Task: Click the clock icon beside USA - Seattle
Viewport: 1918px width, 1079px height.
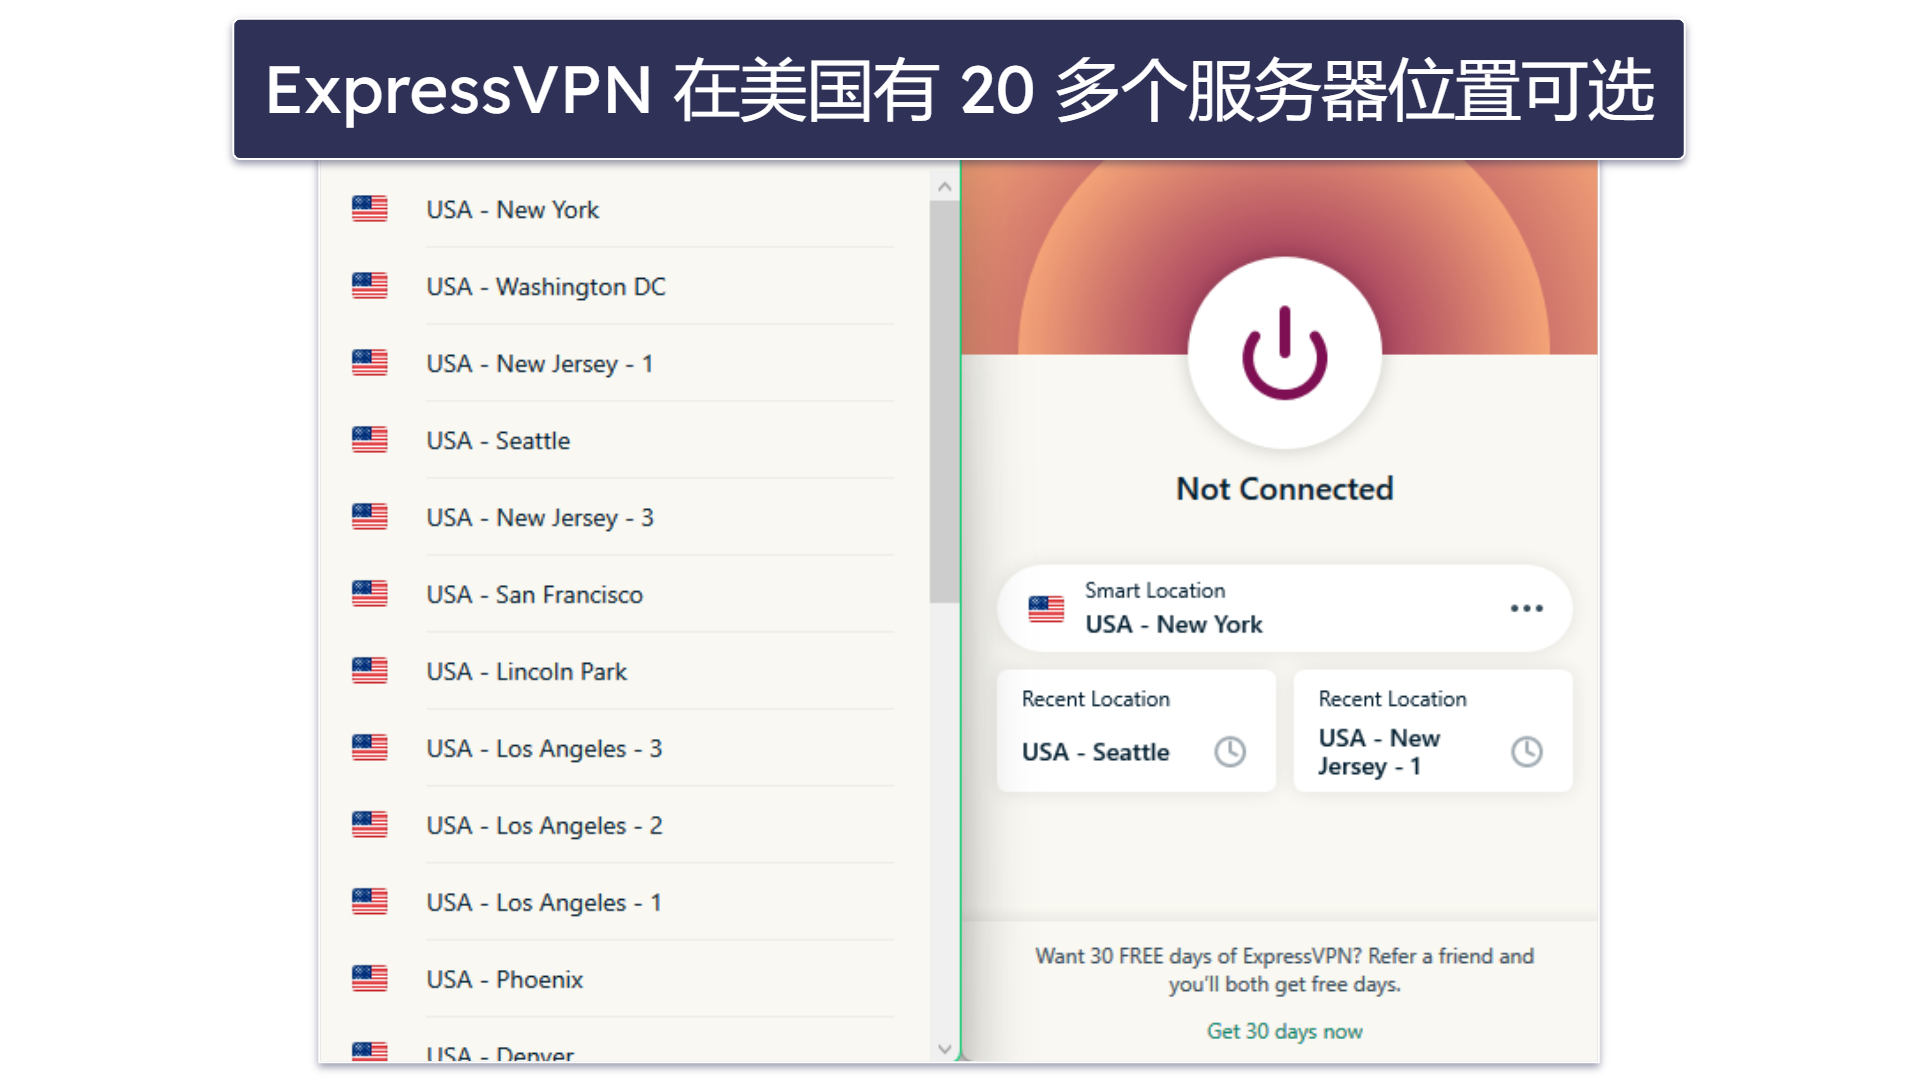Action: [1229, 752]
